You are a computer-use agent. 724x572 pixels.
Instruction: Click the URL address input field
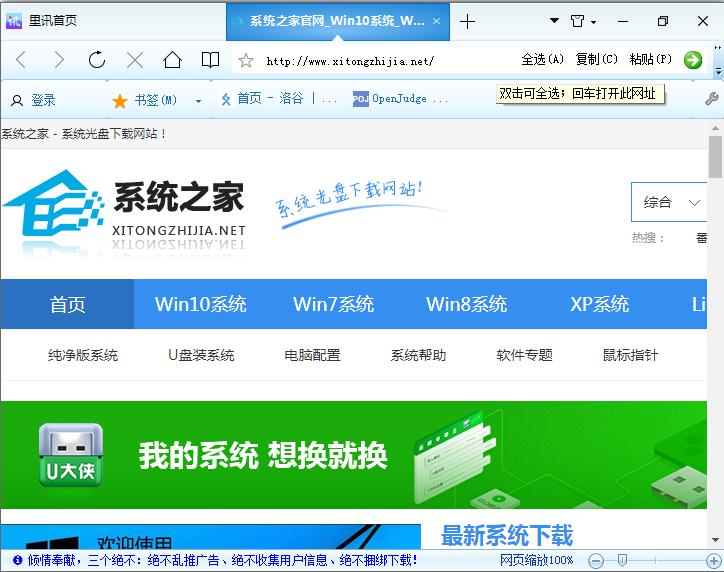tap(380, 61)
